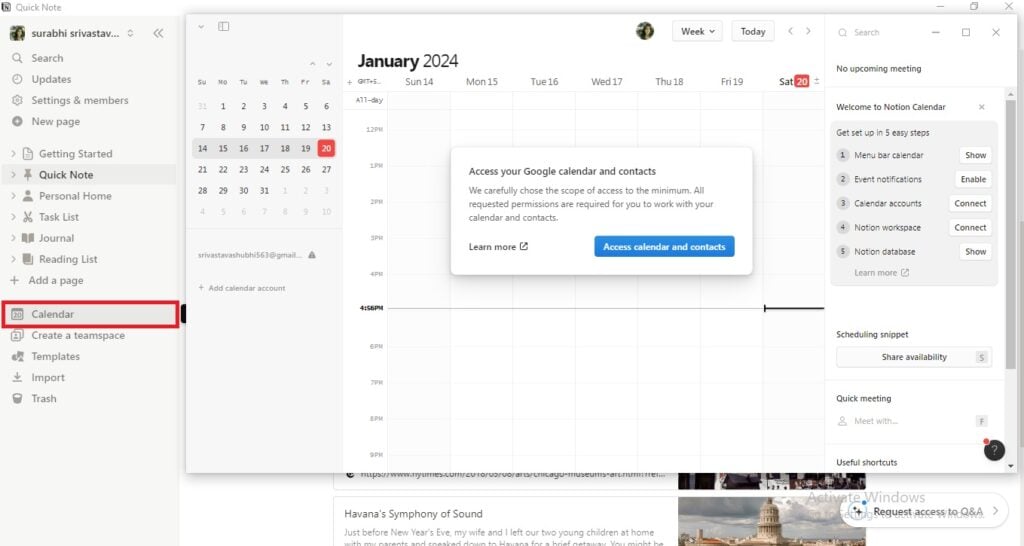
Task: Click the Share availability button
Action: 914,357
